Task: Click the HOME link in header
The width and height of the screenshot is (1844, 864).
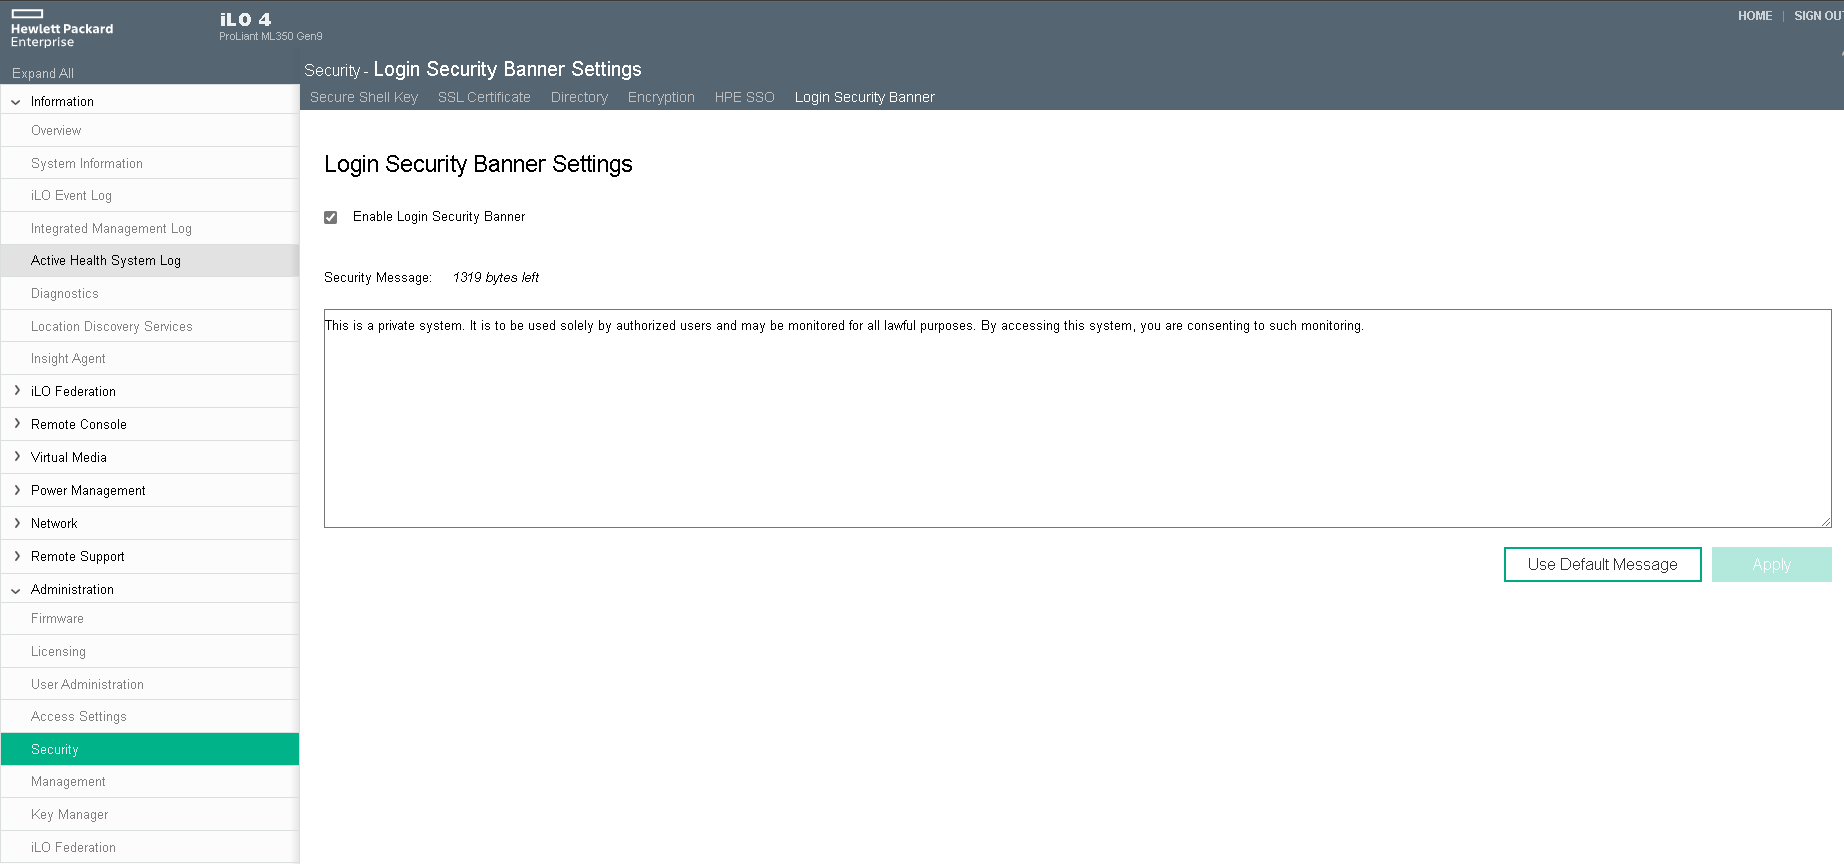Action: click(1754, 16)
